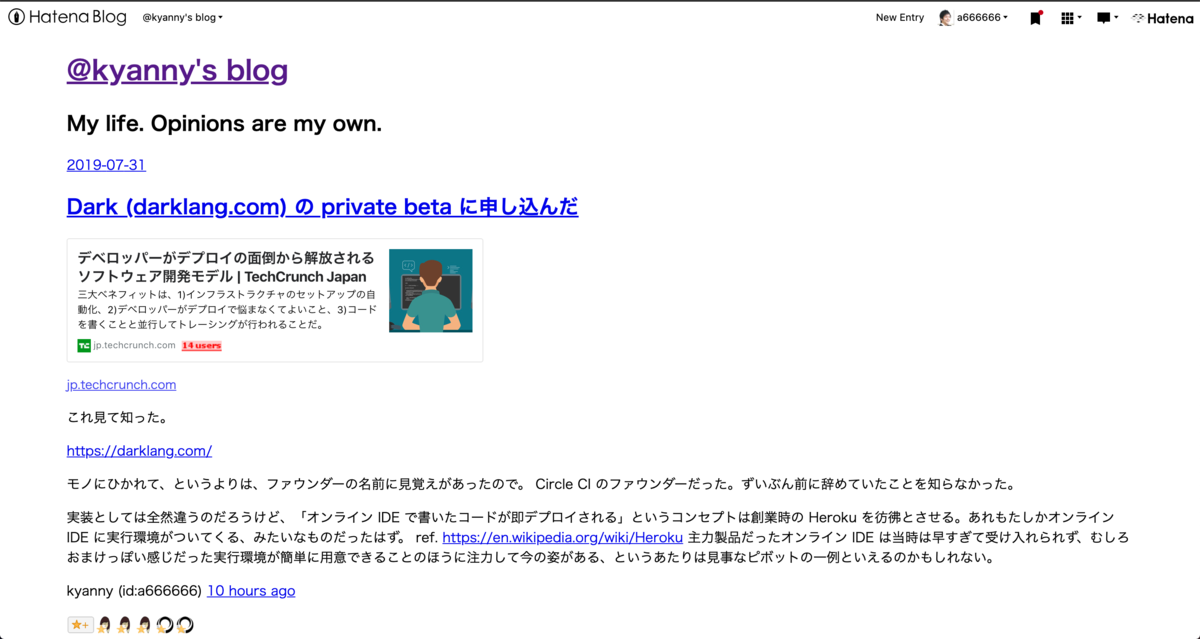Click the first reader's star avatar

[x=104, y=624]
